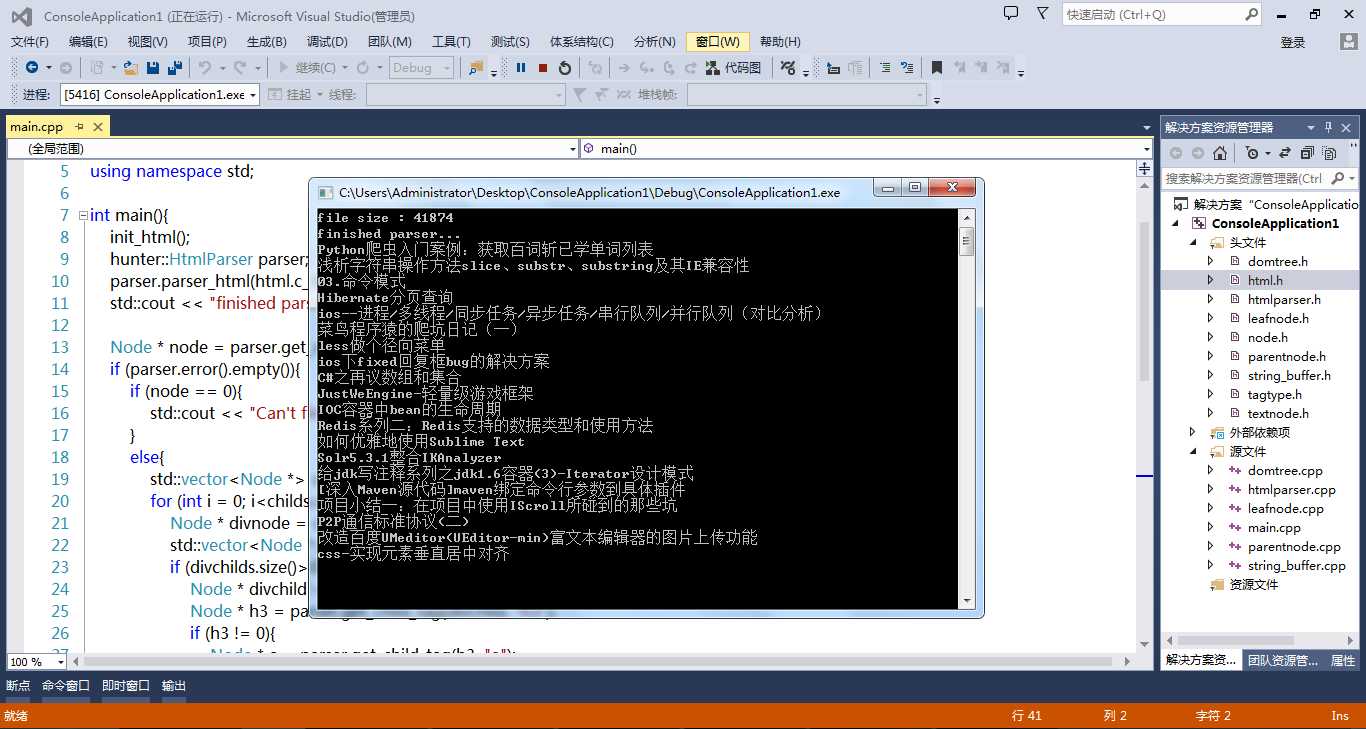
Task: Click the 搜索解决方案资源管理器 search field
Action: (1243, 178)
